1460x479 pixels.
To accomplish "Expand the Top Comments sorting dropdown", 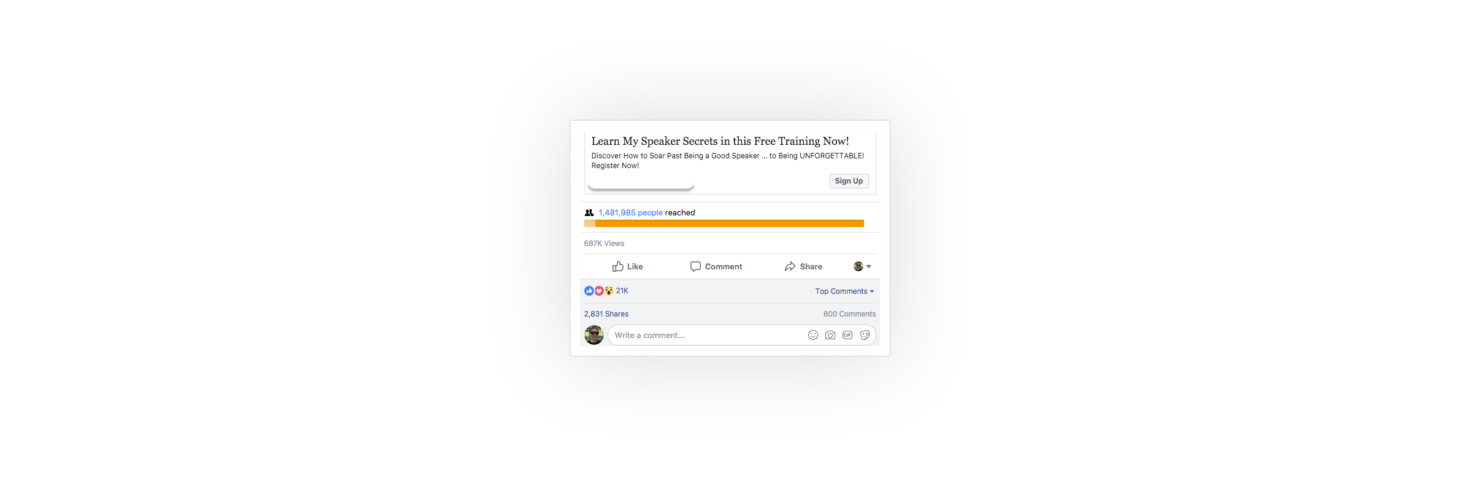I will click(845, 291).
